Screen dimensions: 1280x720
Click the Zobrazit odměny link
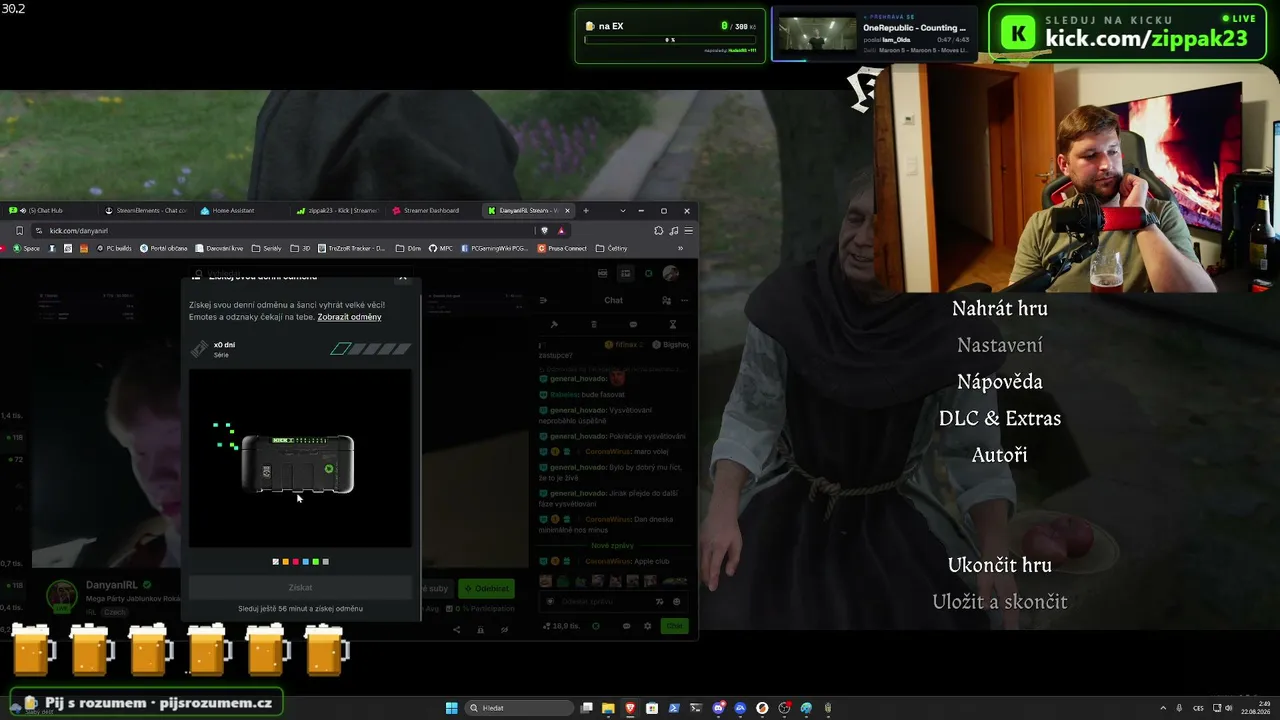point(349,317)
